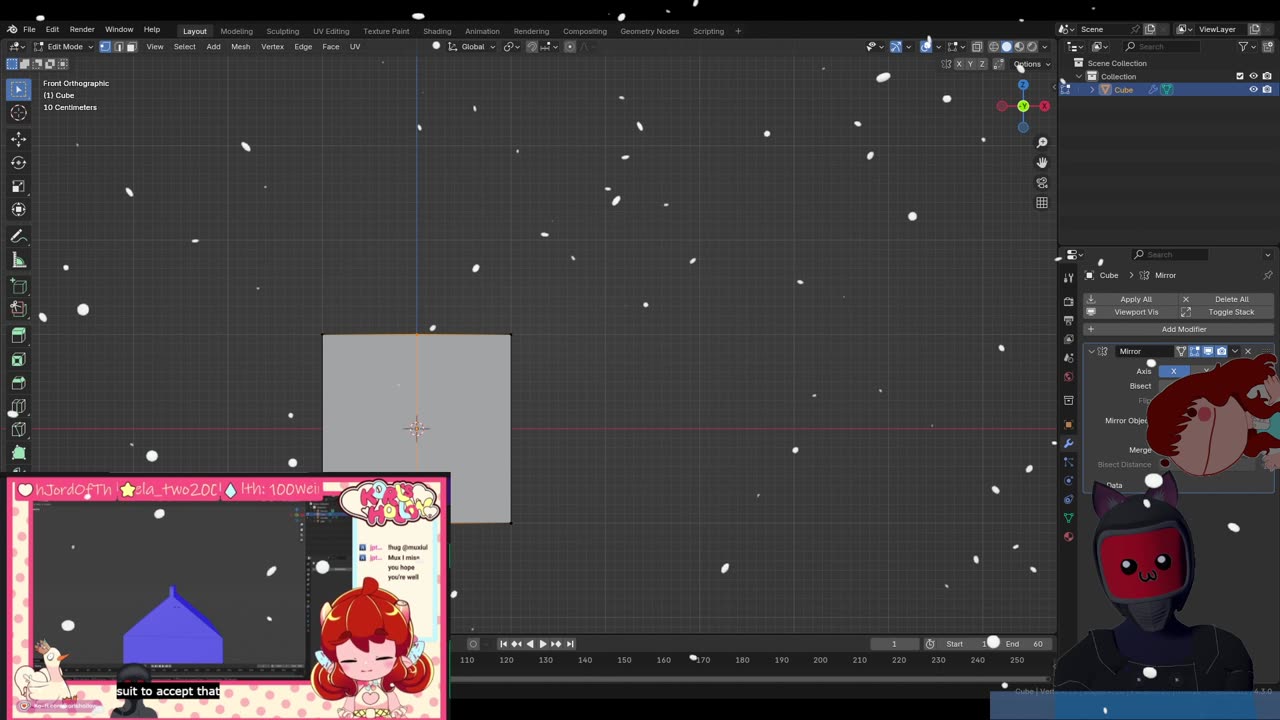Open viewport shading options dropdown arrow
The width and height of the screenshot is (1280, 720).
click(1045, 46)
